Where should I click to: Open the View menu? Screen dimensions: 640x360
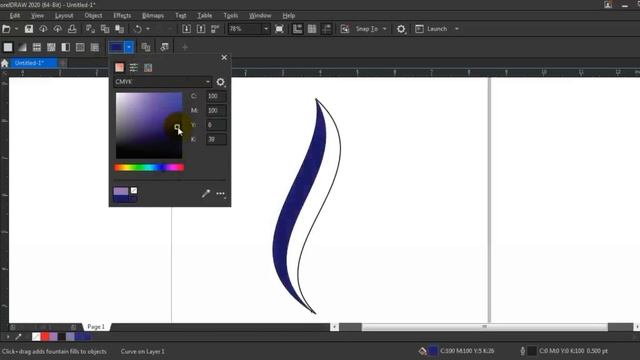tap(37, 16)
